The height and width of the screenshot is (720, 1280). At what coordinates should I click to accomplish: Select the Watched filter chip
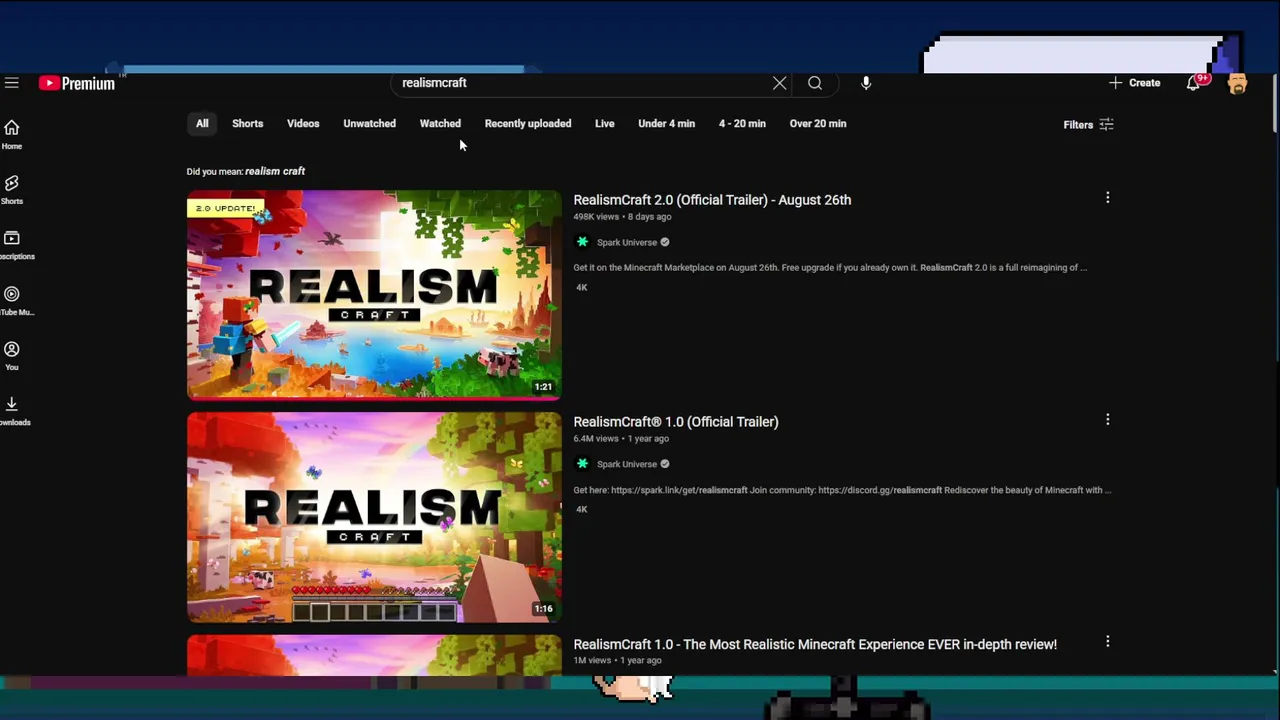[440, 124]
